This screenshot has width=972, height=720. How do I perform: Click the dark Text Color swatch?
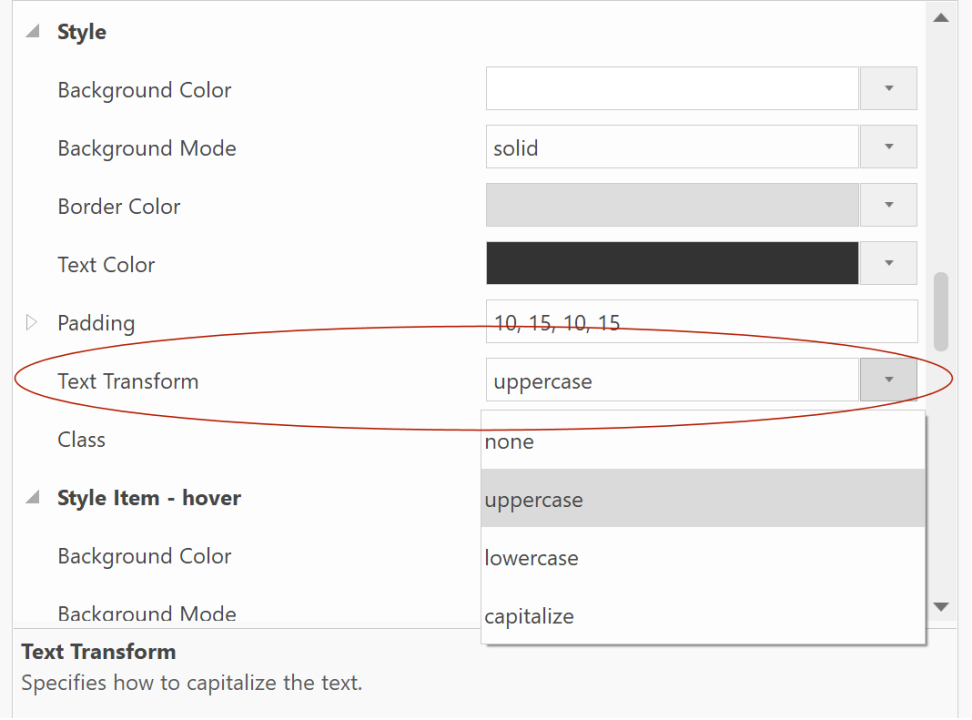[x=672, y=263]
